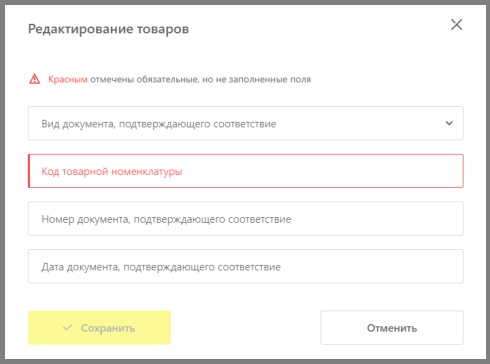Click the red left edge of Код field

(x=29, y=171)
